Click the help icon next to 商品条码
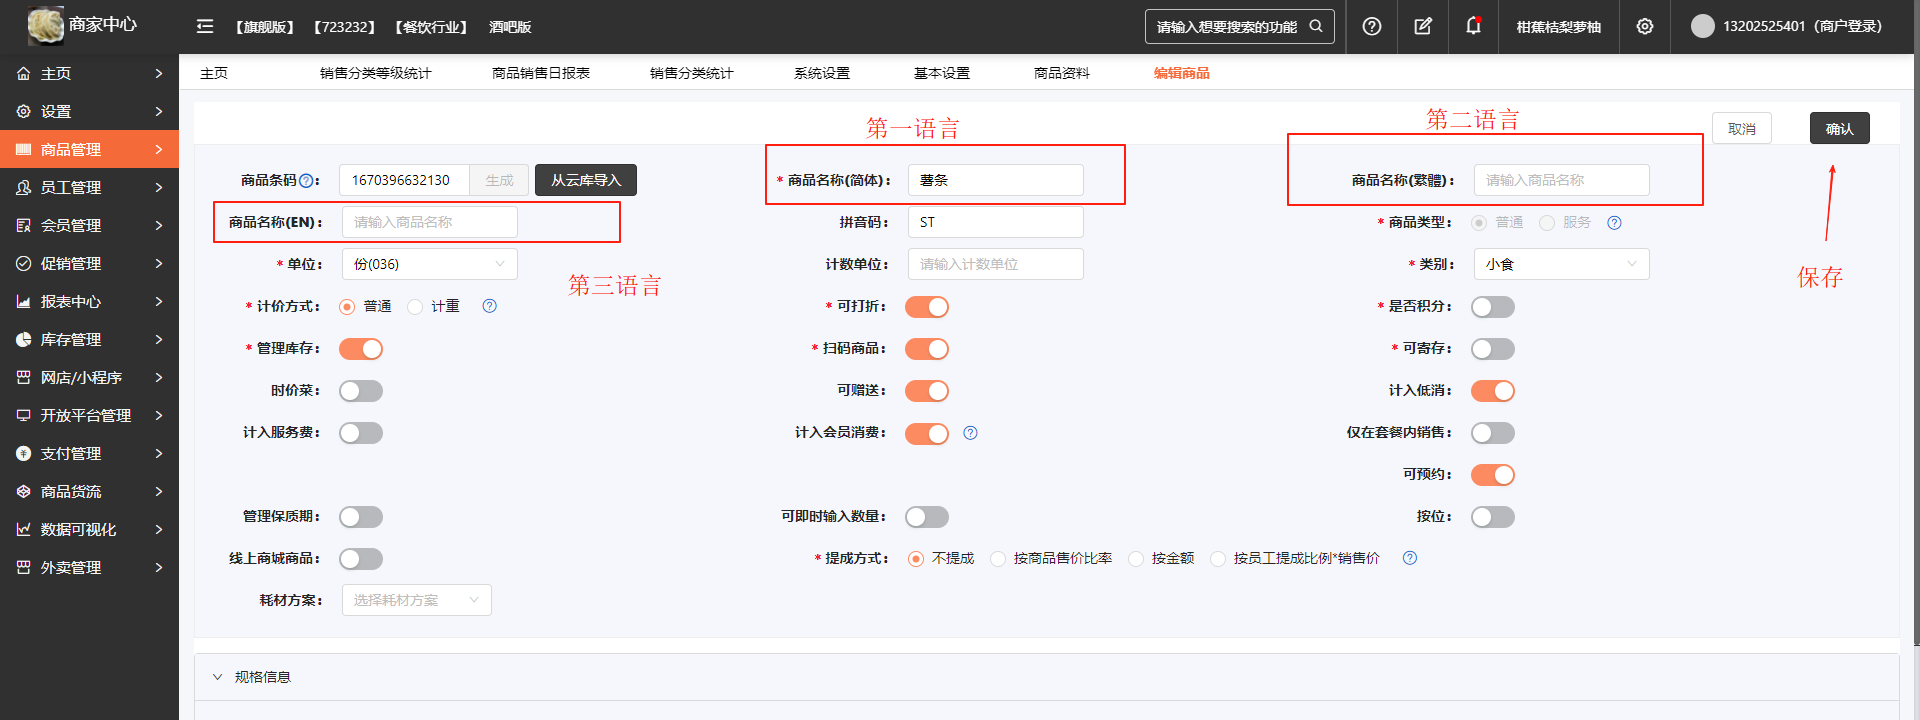Viewport: 1920px width, 720px height. (307, 181)
